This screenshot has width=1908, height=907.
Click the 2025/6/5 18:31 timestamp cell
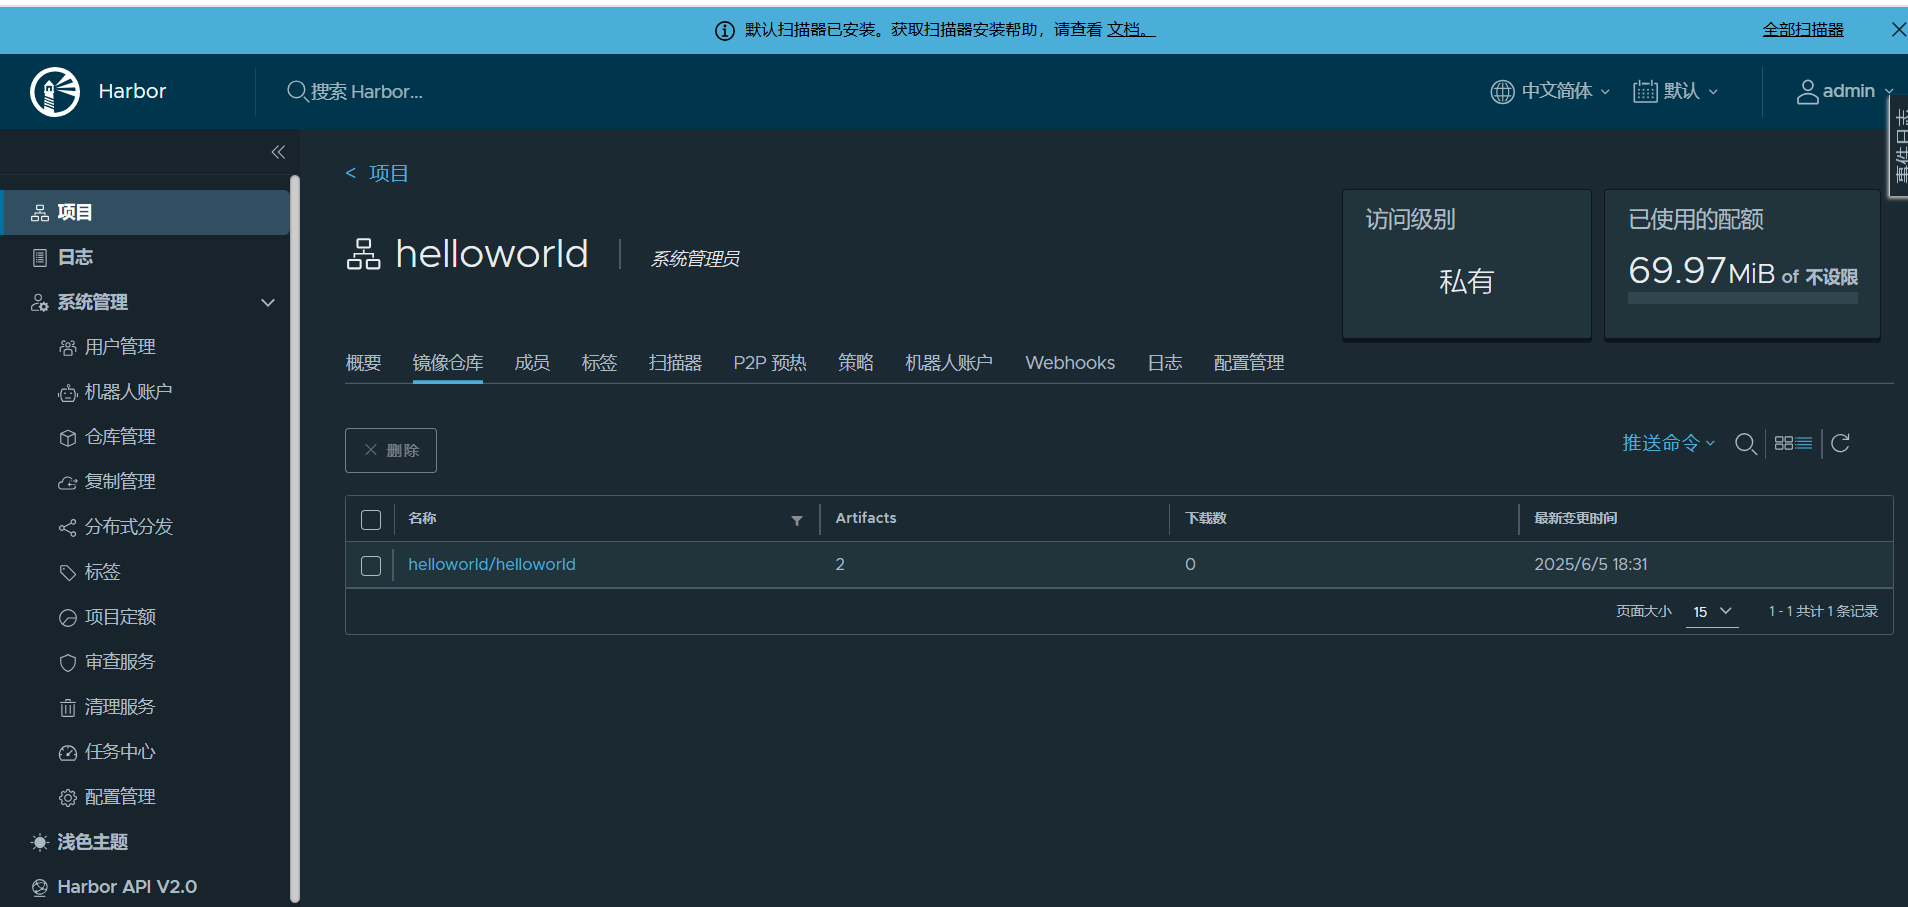1591,565
